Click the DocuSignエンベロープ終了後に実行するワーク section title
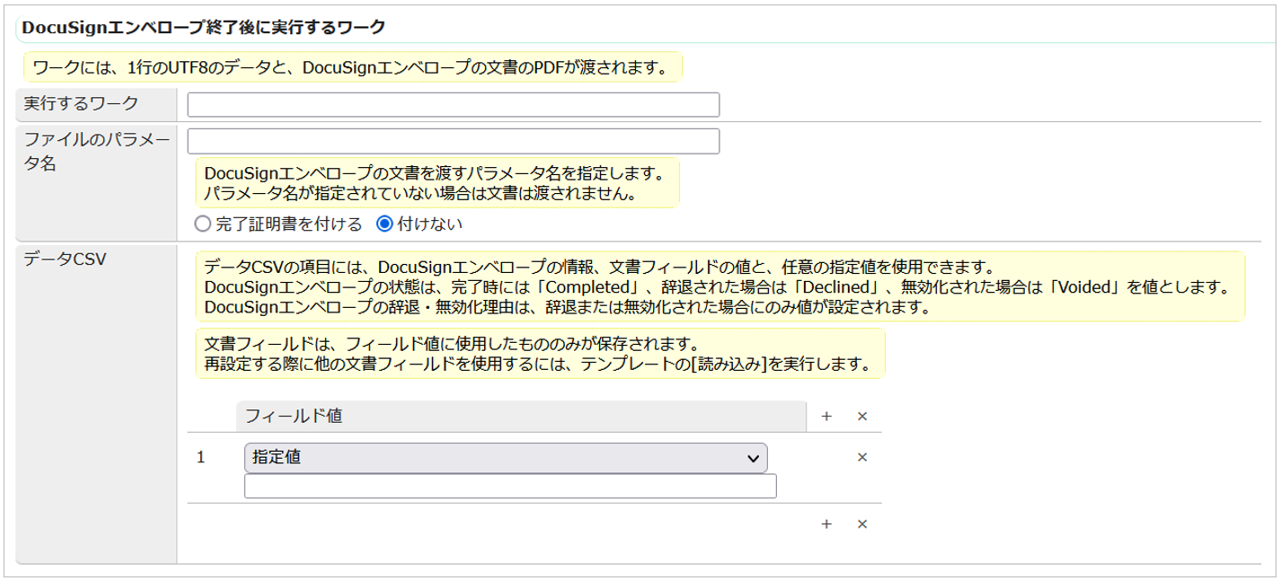 coord(203,27)
